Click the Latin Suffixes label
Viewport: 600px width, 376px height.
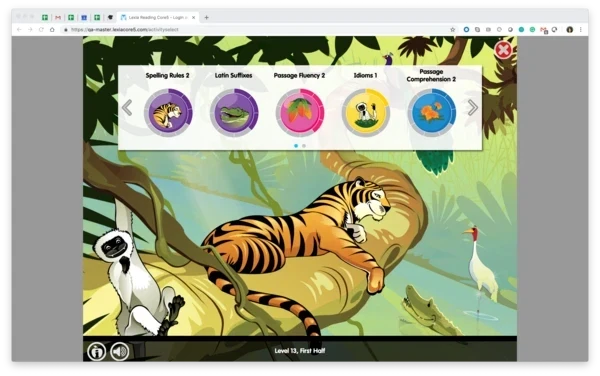coord(233,75)
